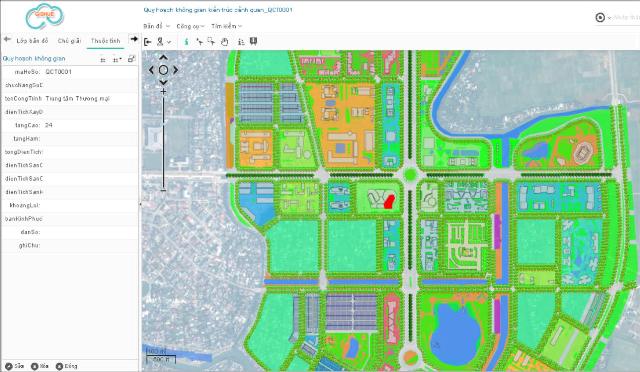Select the rectangle selection tool
The width and height of the screenshot is (640, 372).
click(211, 41)
